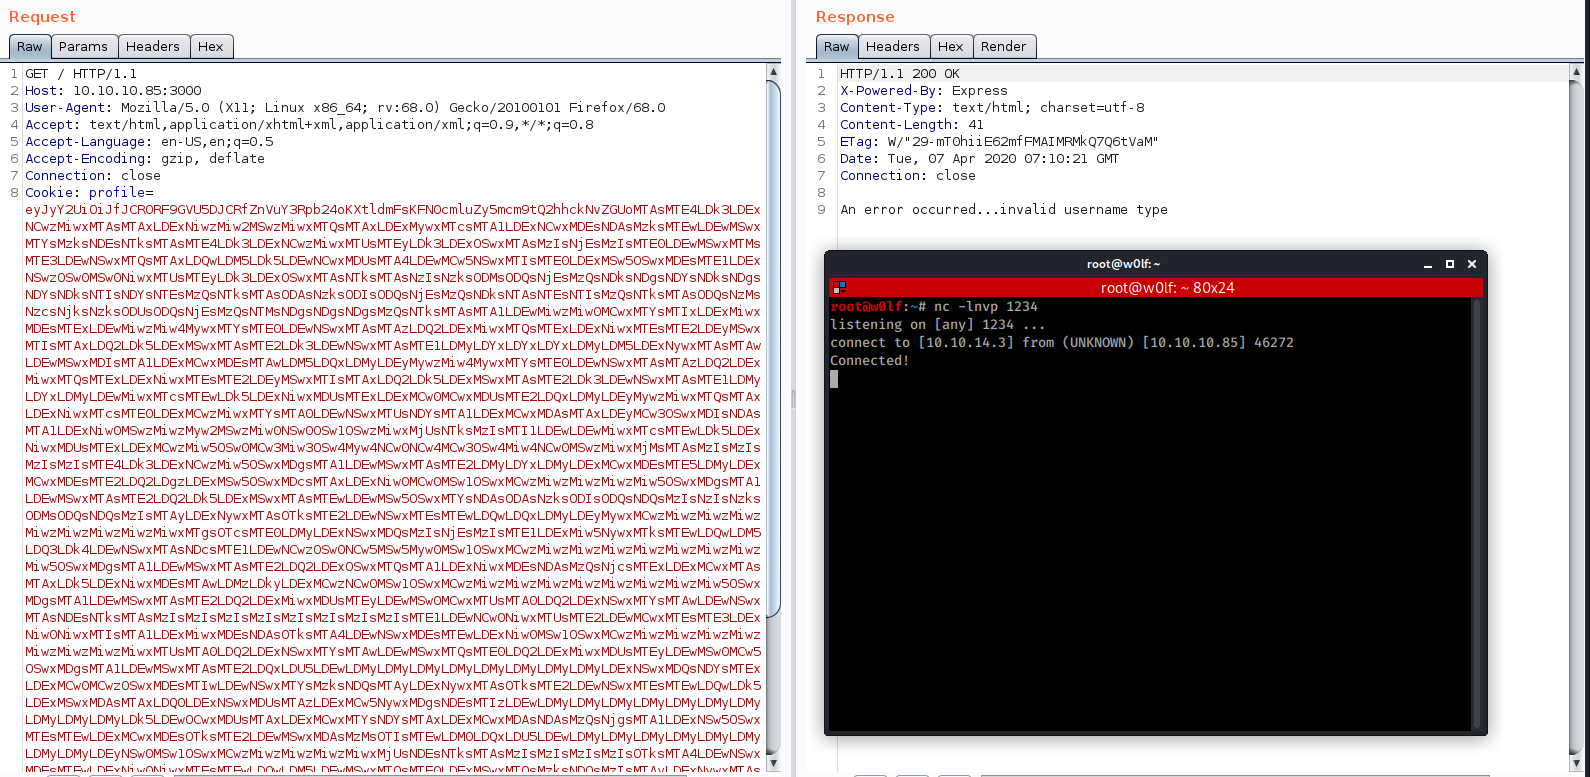Open the Response Hex tab

(x=951, y=46)
